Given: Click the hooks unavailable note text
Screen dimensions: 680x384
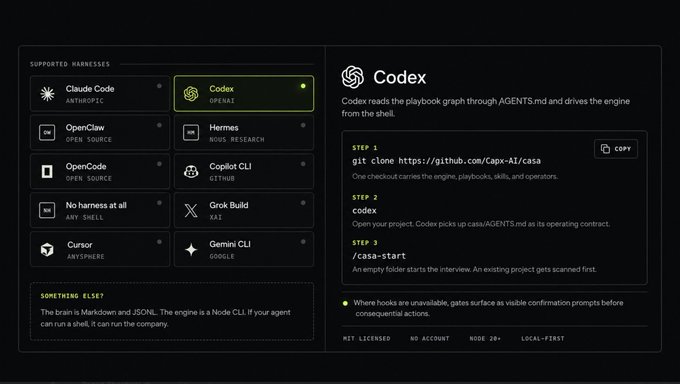Looking at the screenshot, I should [x=488, y=308].
